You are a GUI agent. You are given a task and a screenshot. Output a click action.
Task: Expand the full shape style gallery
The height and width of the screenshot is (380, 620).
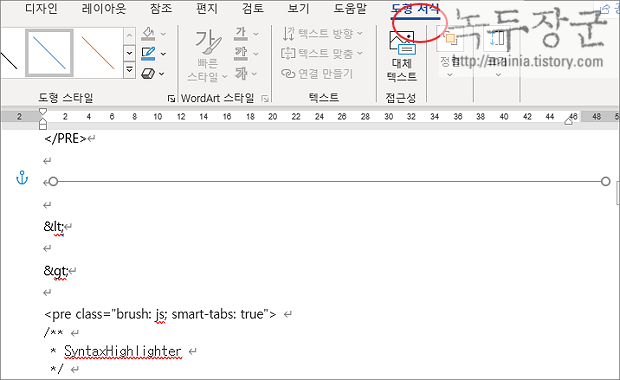[x=129, y=70]
